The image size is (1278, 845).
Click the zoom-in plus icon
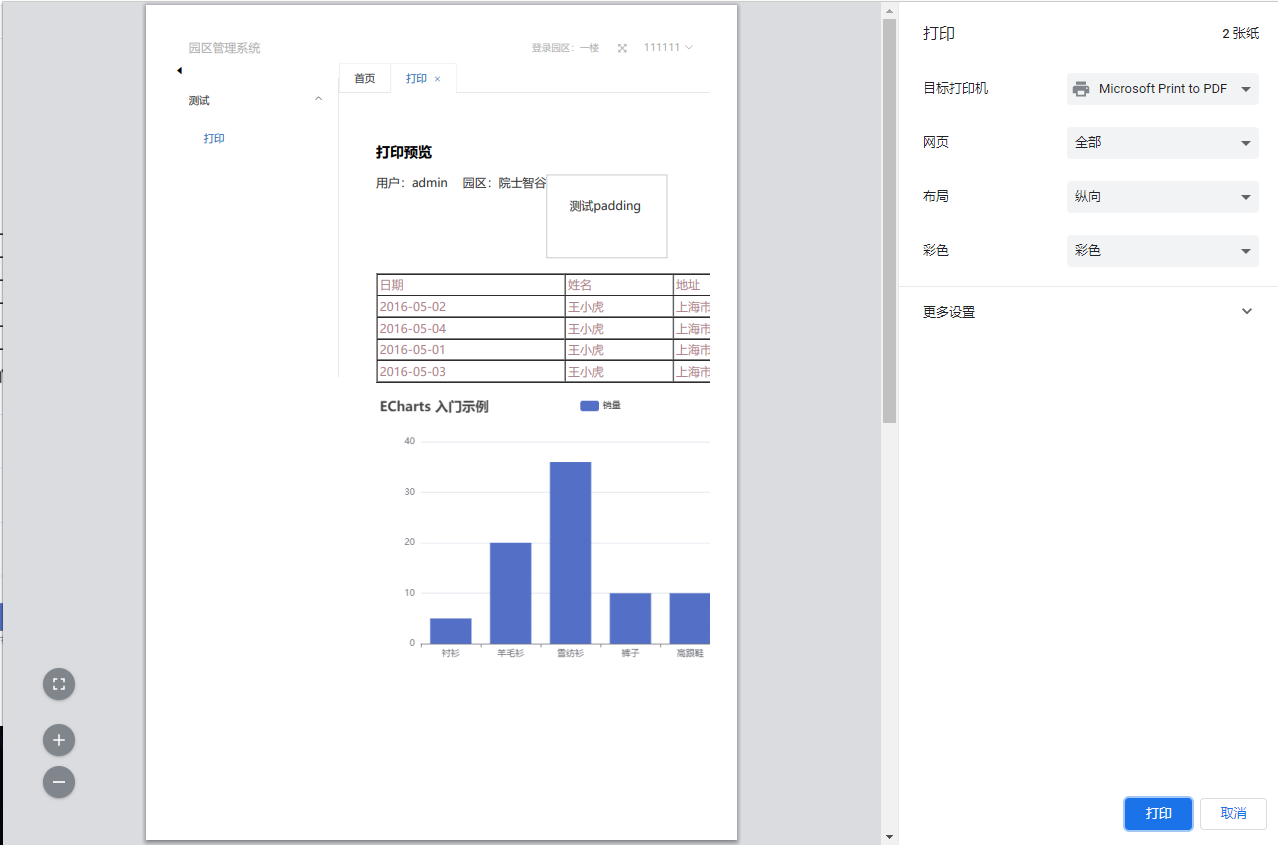click(58, 740)
